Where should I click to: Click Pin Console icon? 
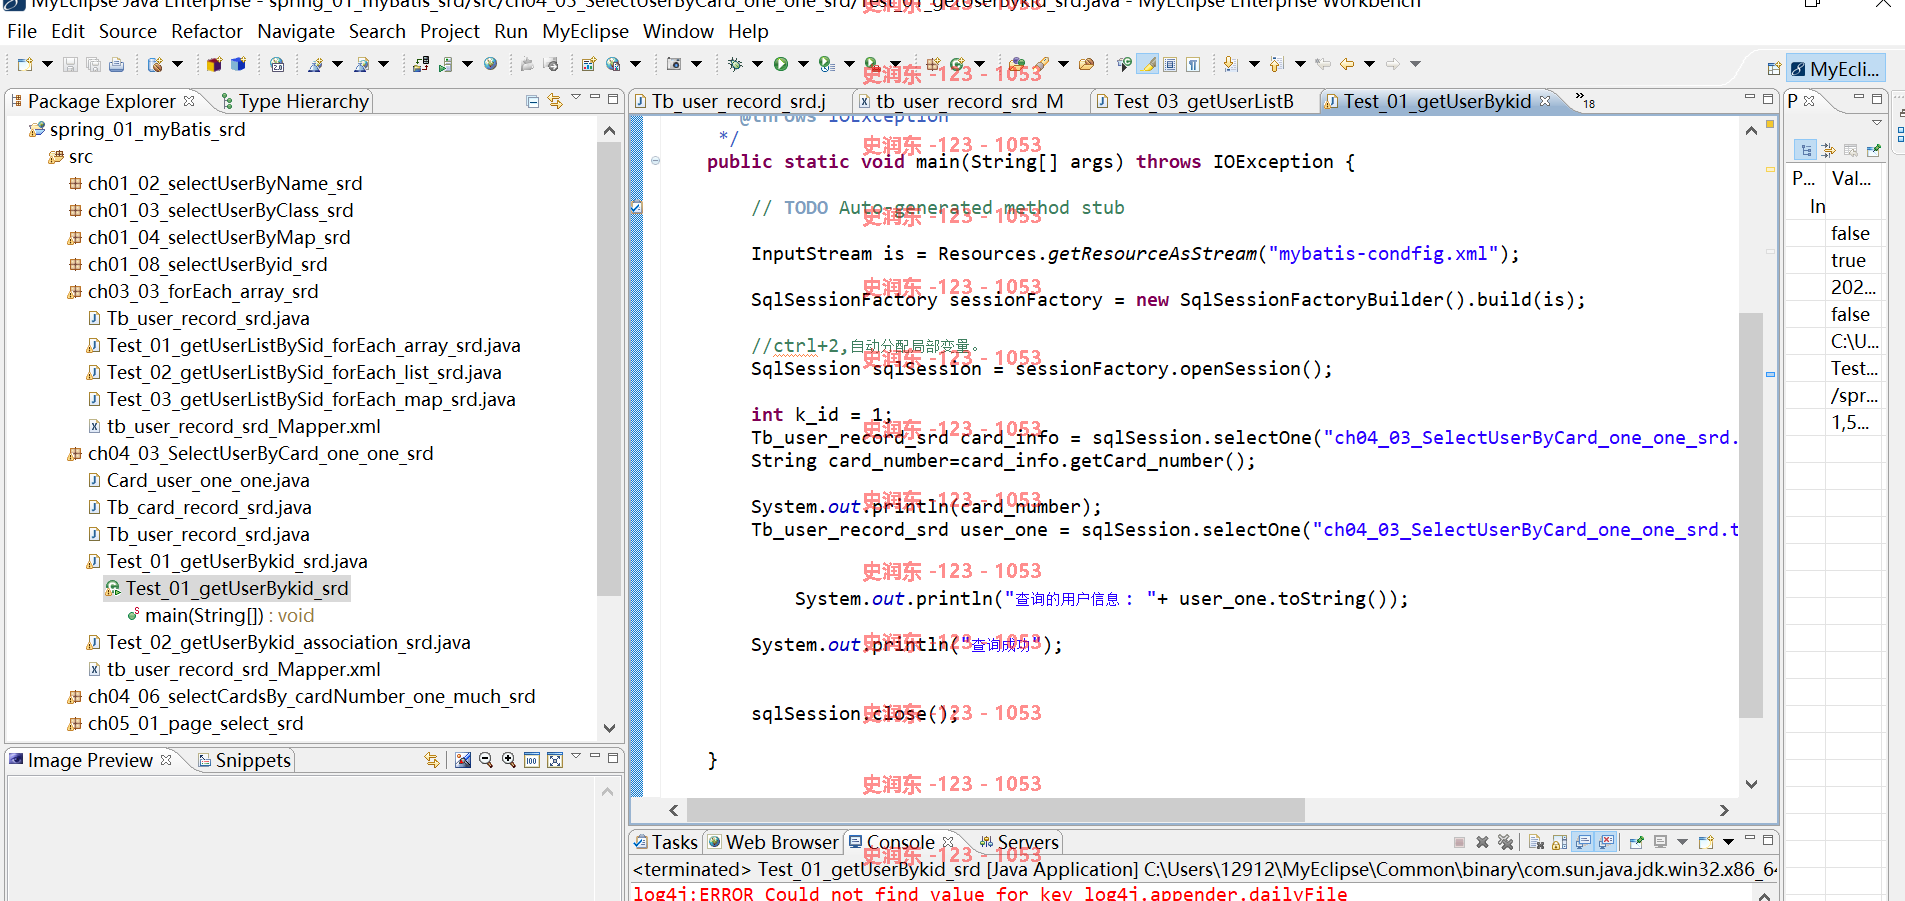tap(1637, 842)
